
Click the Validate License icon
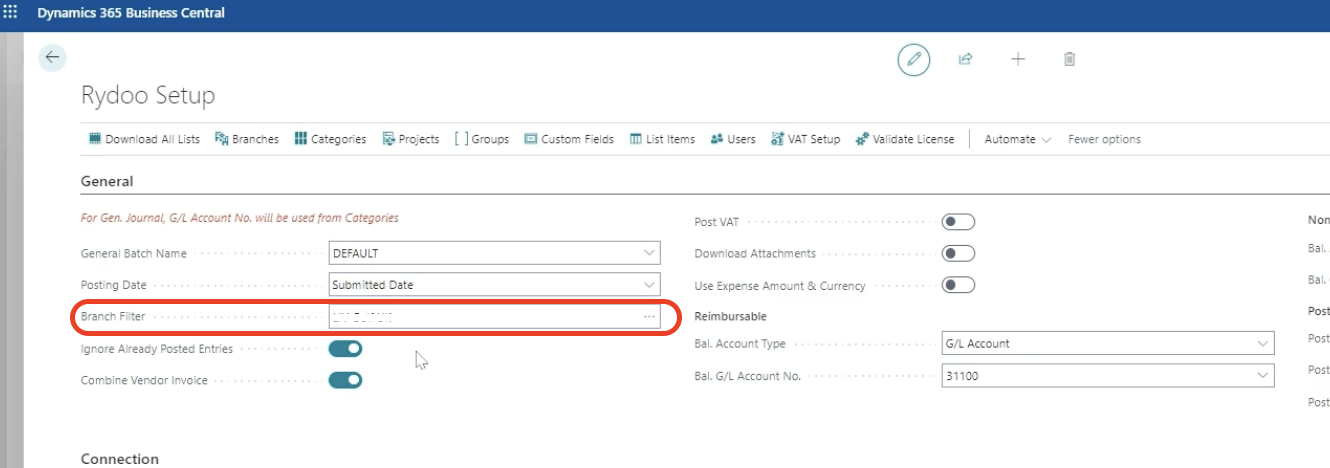(x=862, y=139)
